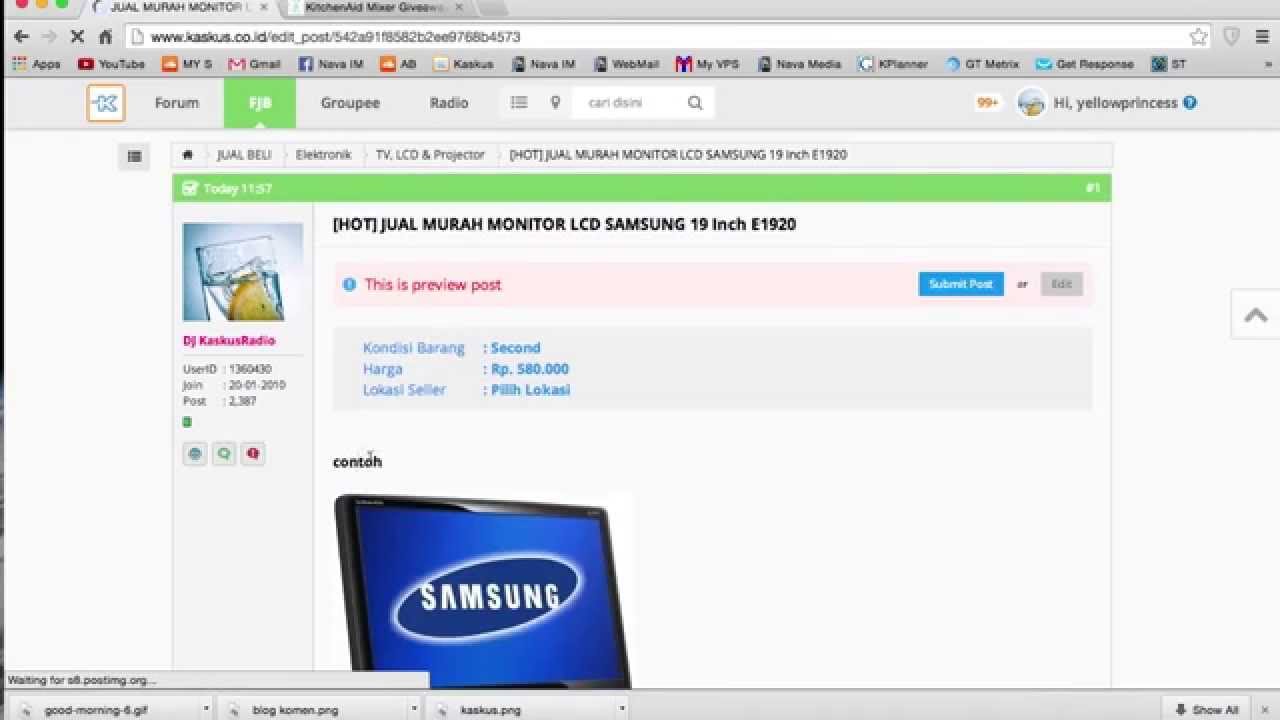Click the search magnifier icon

tap(695, 103)
